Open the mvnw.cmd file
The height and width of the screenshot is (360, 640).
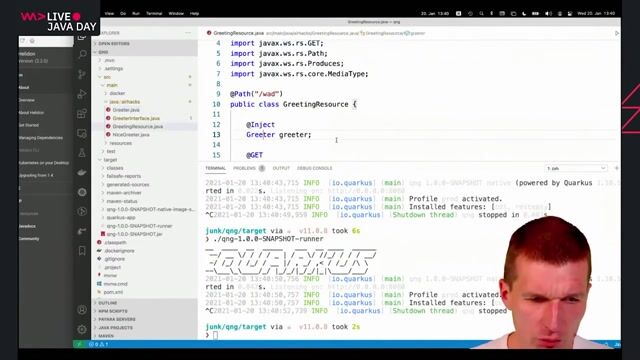(115, 284)
